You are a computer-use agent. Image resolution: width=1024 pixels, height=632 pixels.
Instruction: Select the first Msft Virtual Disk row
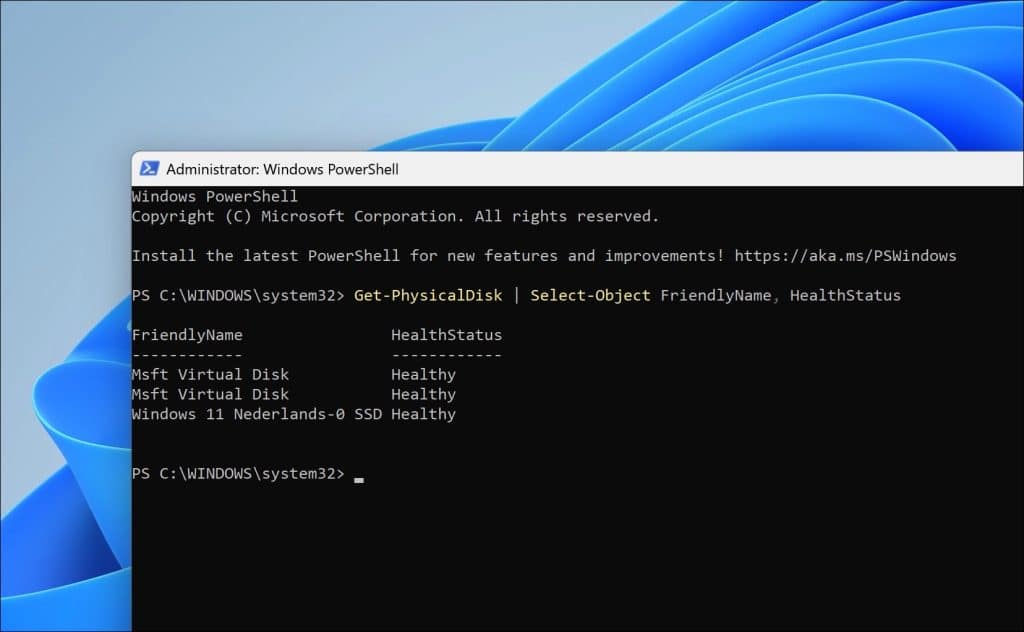pyautogui.click(x=210, y=375)
